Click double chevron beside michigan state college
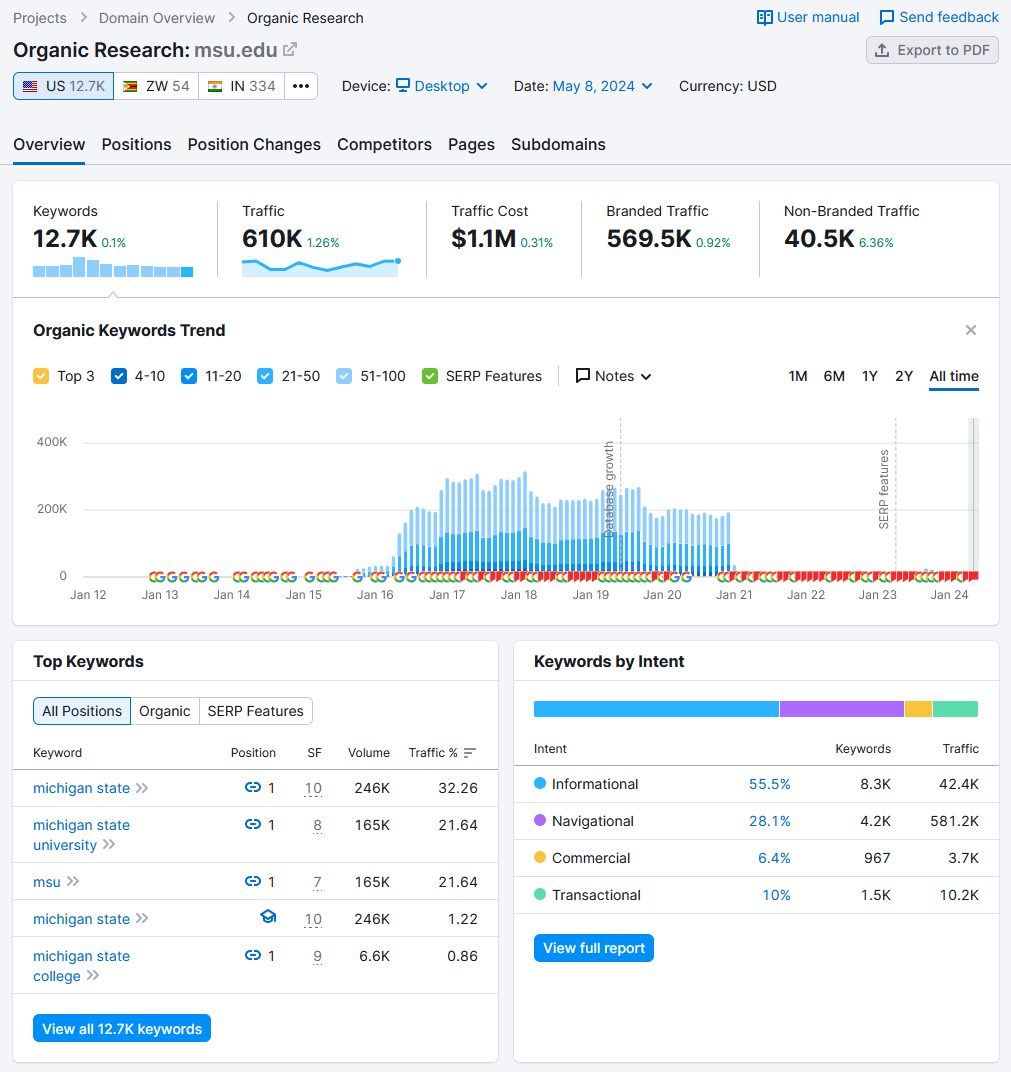The width and height of the screenshot is (1011, 1072). (x=93, y=976)
